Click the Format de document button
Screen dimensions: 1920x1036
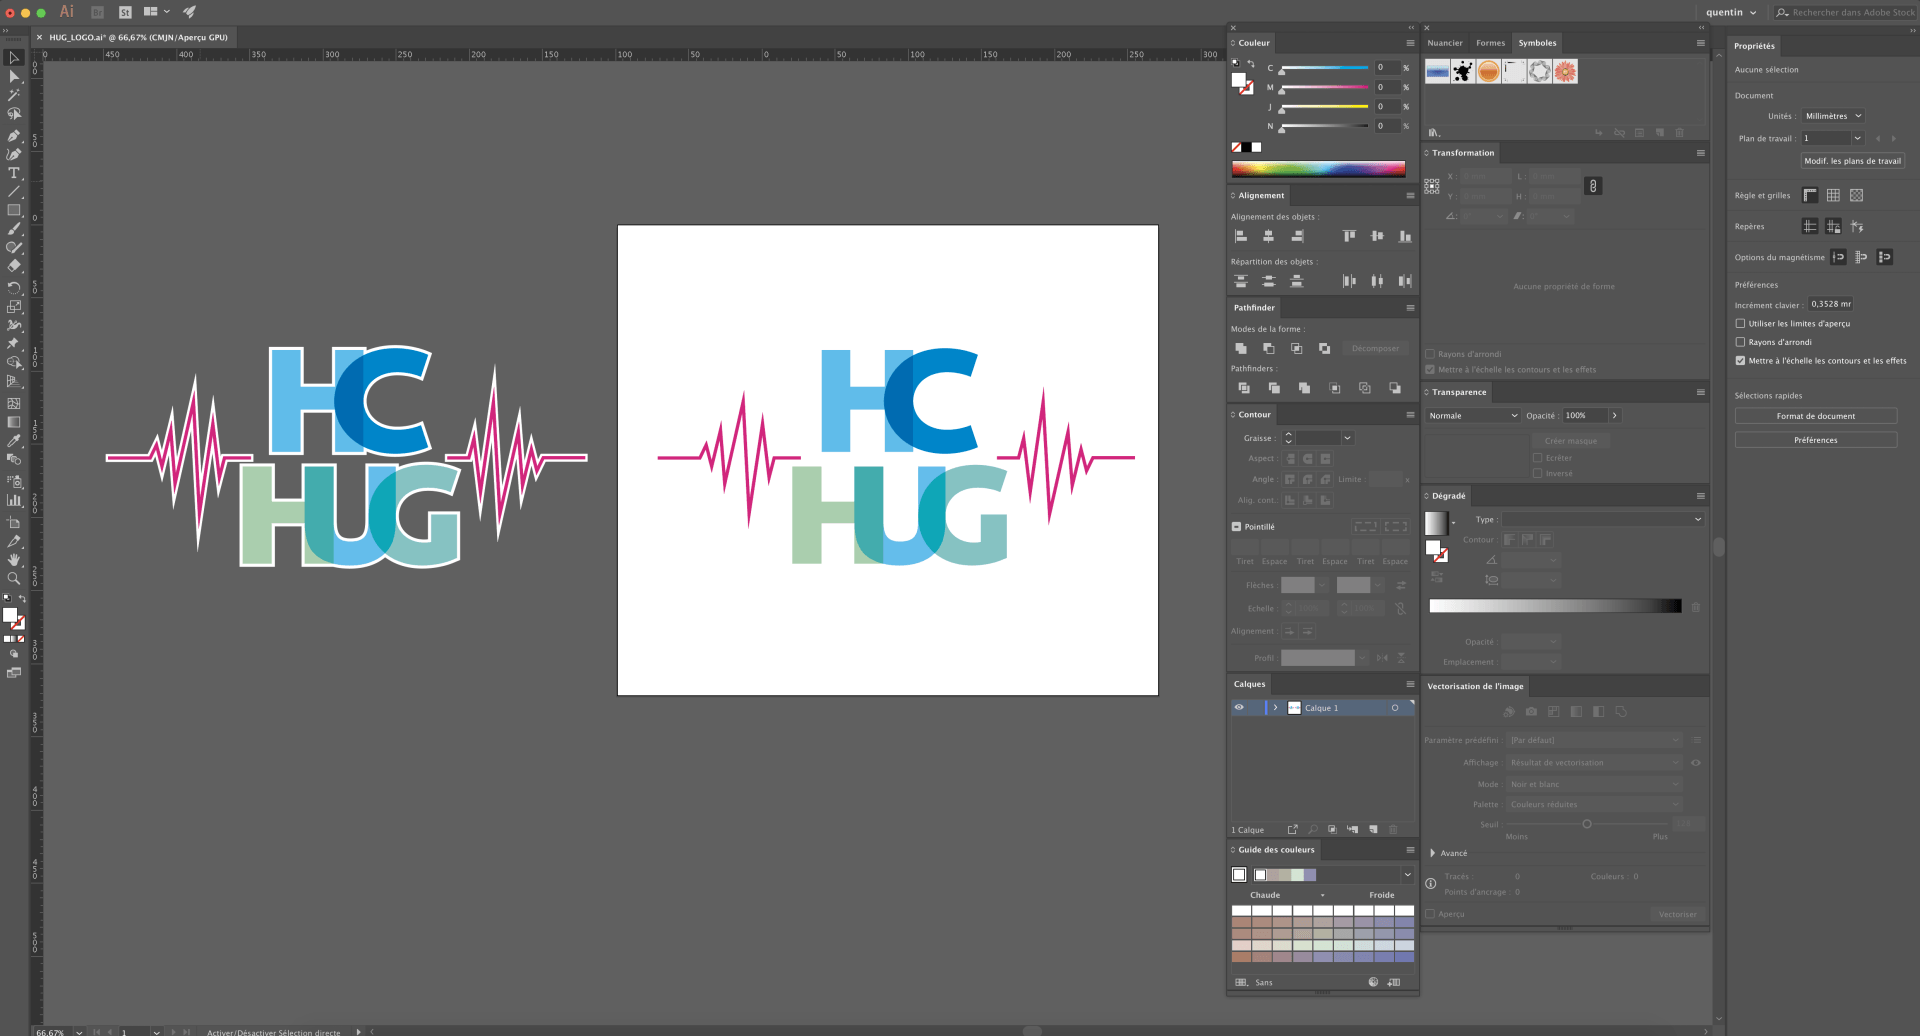(x=1815, y=415)
